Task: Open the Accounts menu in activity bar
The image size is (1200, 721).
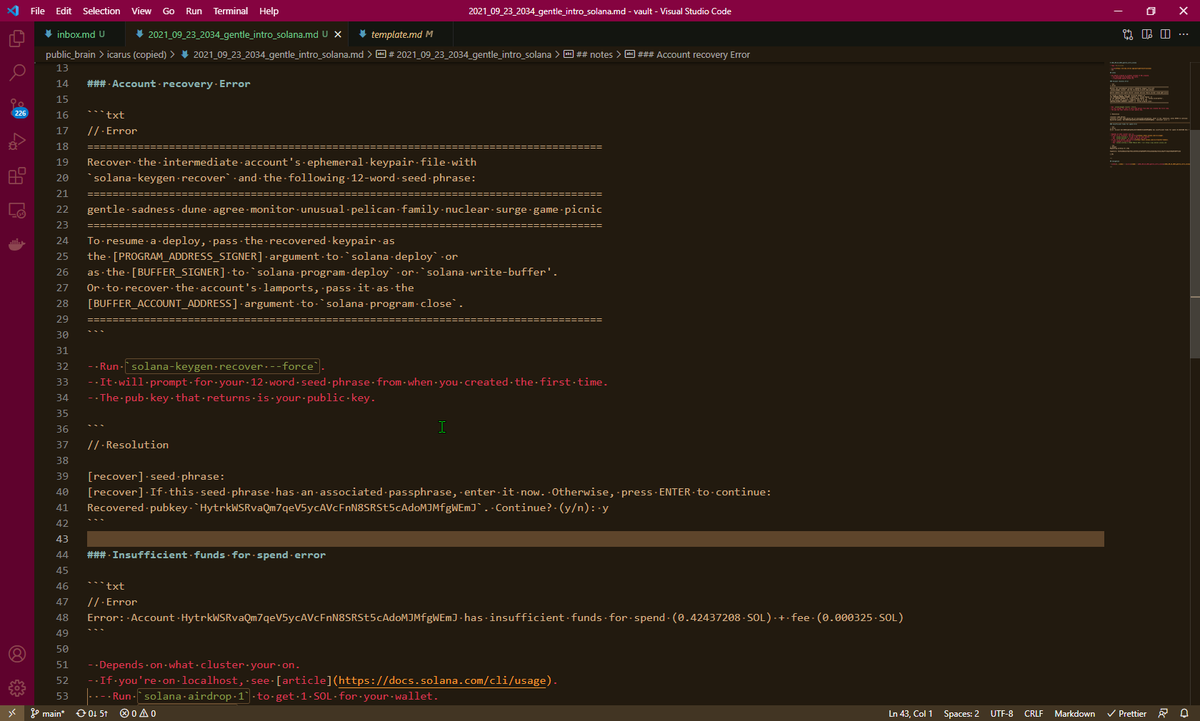Action: click(17, 654)
